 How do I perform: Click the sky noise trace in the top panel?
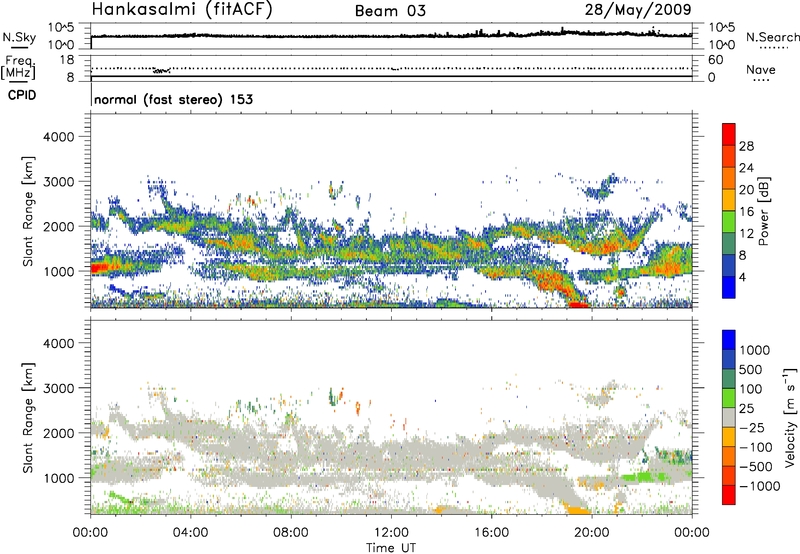pyautogui.click(x=391, y=35)
